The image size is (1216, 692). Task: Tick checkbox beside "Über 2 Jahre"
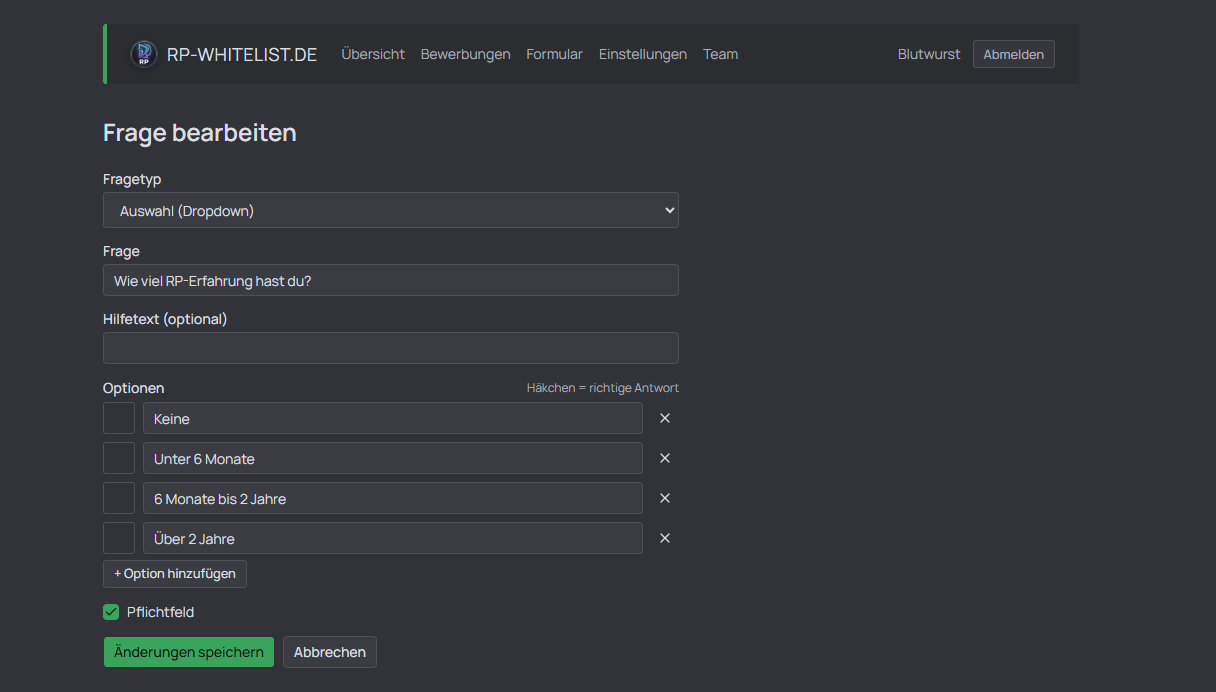pos(119,538)
